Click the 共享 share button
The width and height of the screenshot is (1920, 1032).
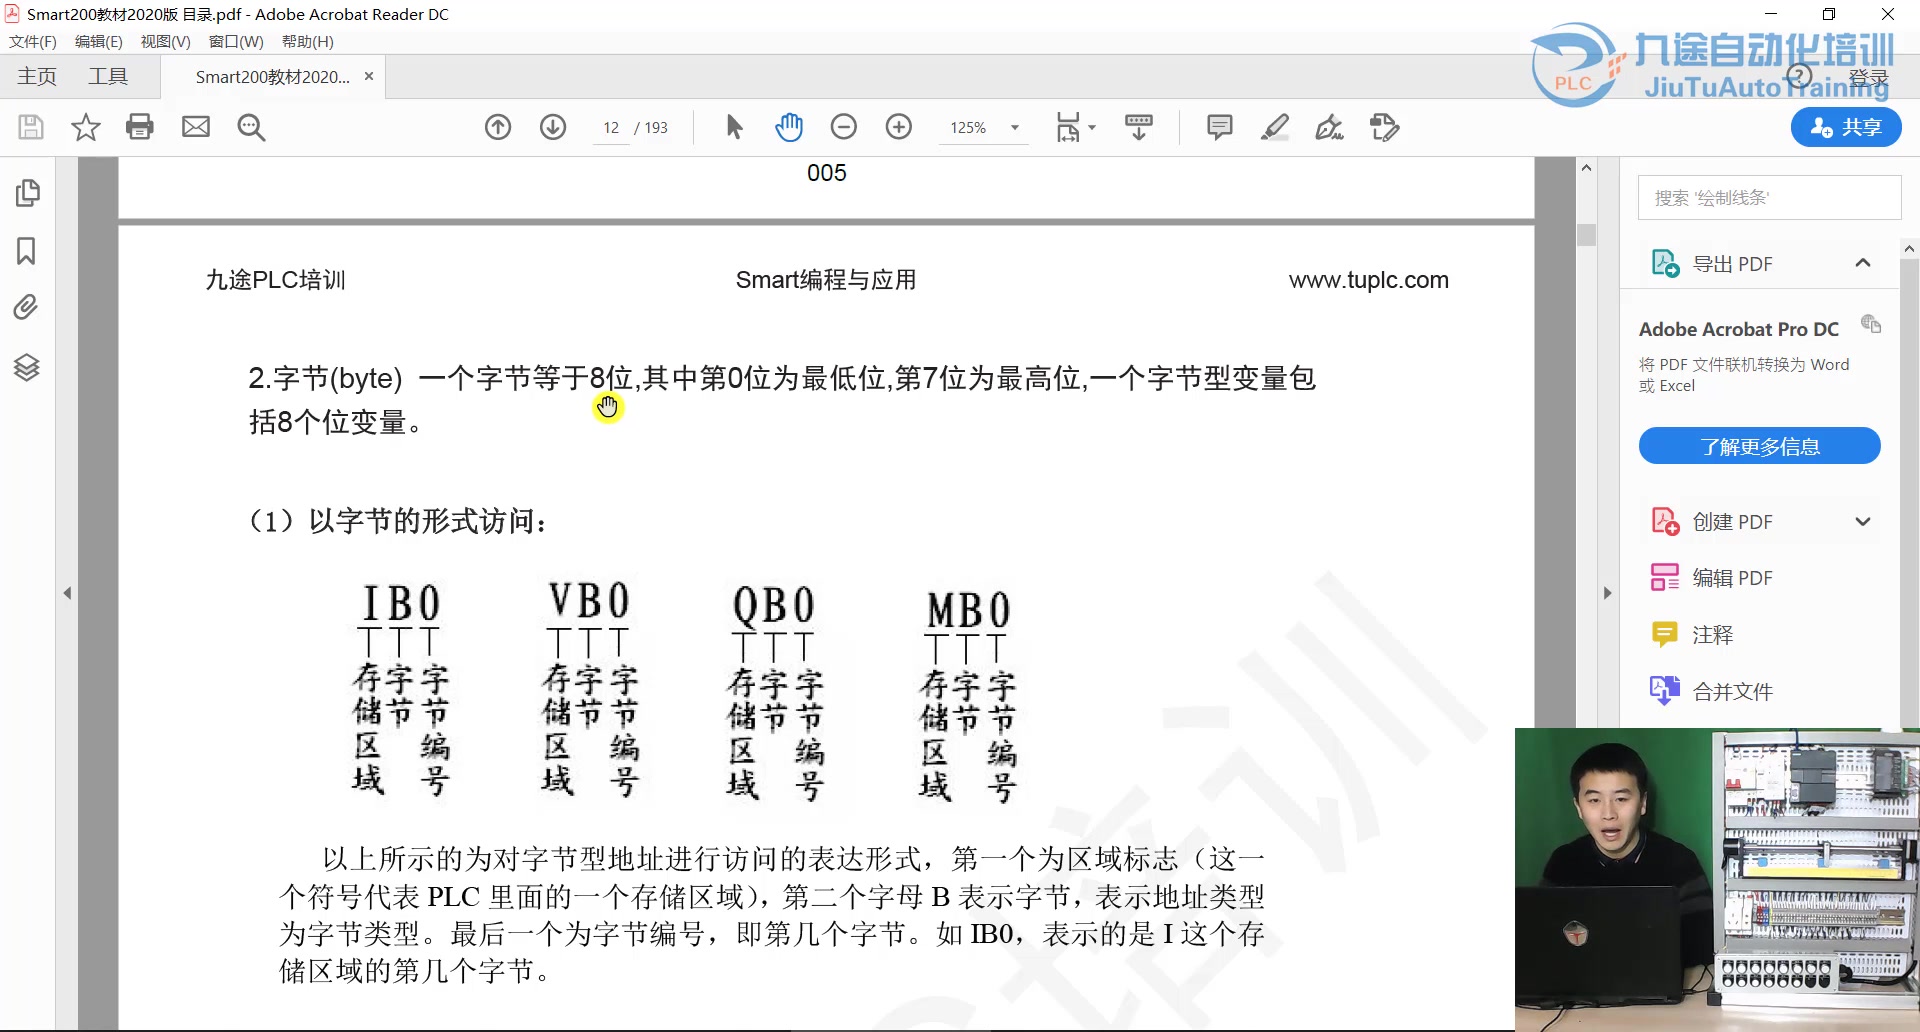(x=1845, y=127)
